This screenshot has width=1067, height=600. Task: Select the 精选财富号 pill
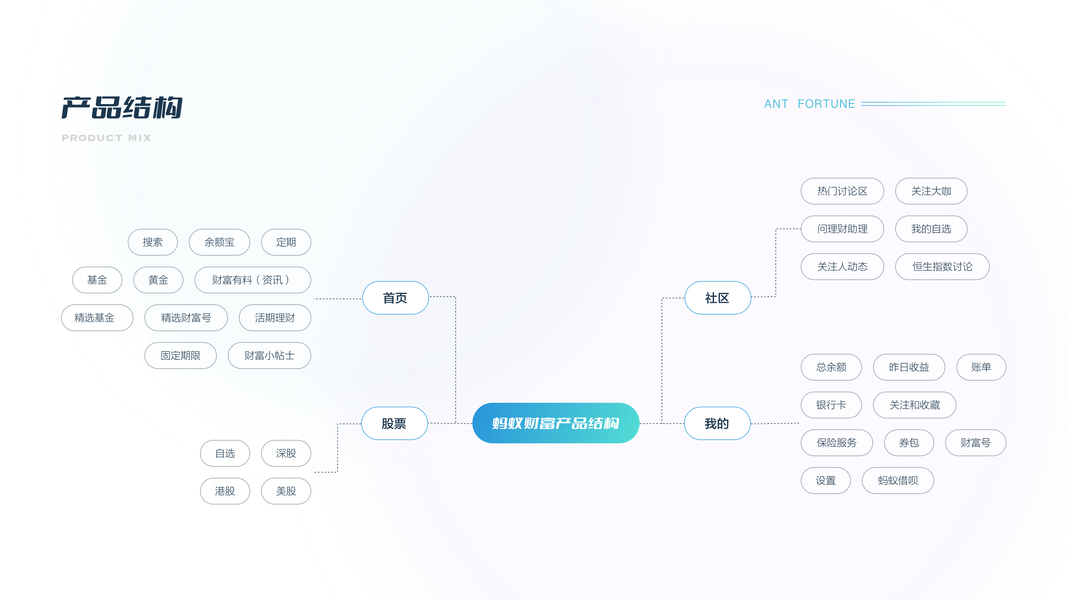pos(186,318)
